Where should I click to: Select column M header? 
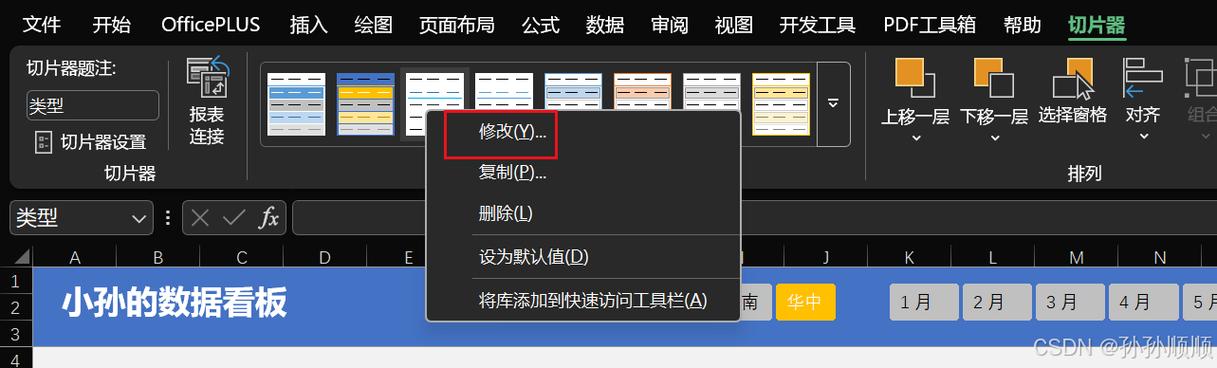[x=1077, y=258]
